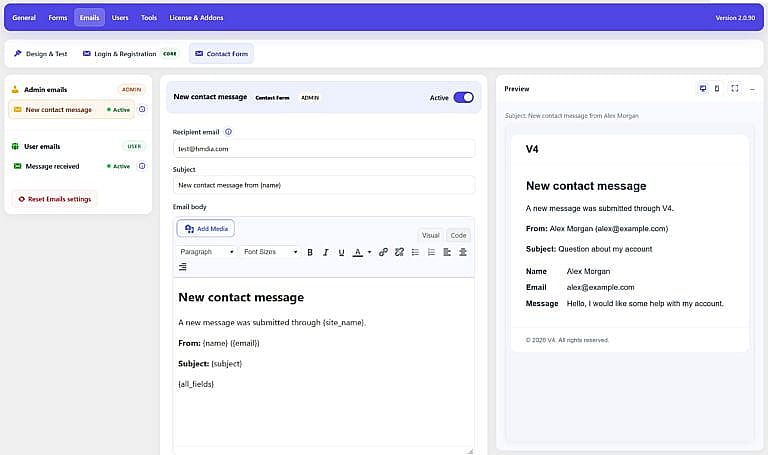Screen dimensions: 768x455
Task: Switch preview to mobile view
Action: (x=717, y=89)
